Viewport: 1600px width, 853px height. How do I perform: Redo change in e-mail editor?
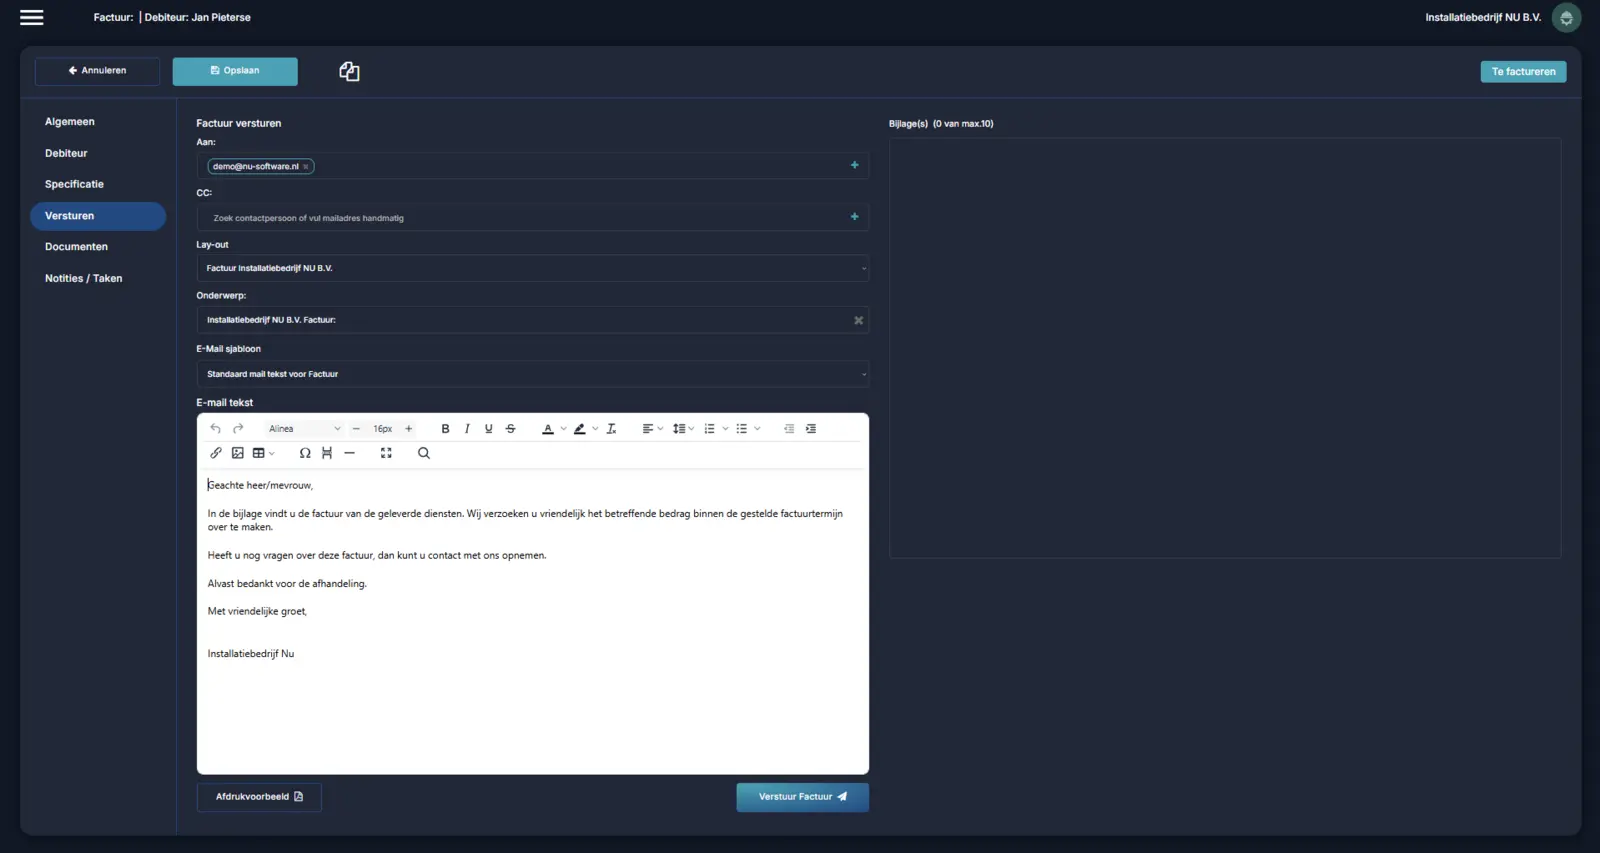[238, 429]
